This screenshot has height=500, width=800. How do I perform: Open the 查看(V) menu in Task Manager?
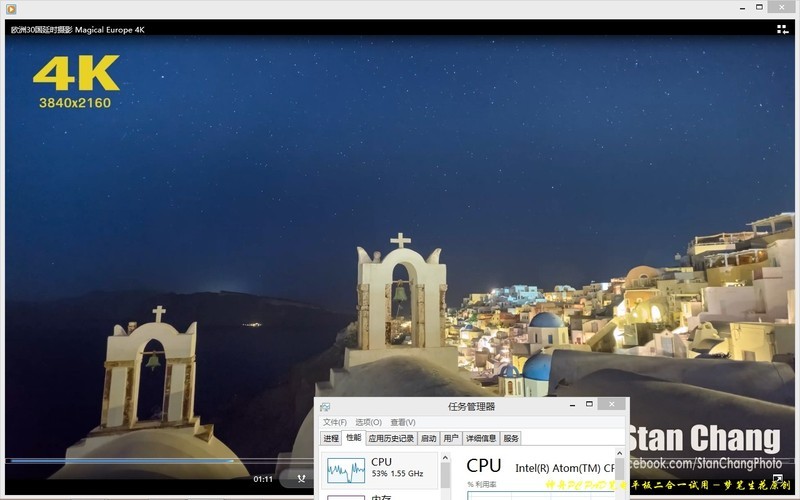(403, 422)
